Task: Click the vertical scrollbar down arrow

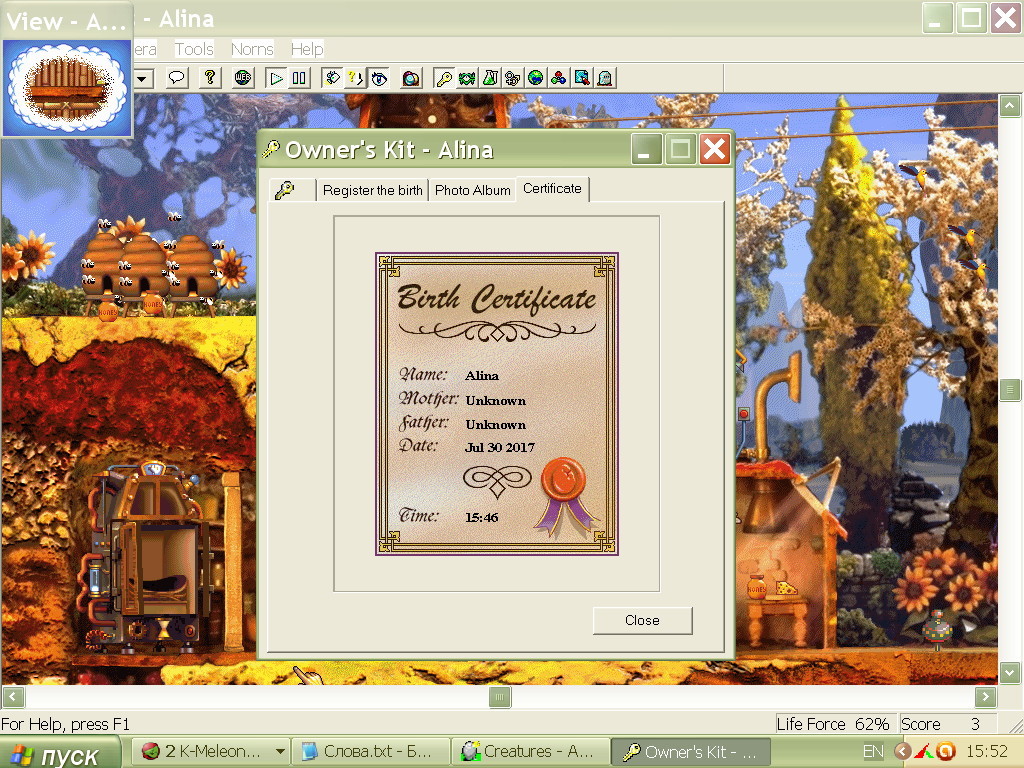Action: click(1010, 672)
